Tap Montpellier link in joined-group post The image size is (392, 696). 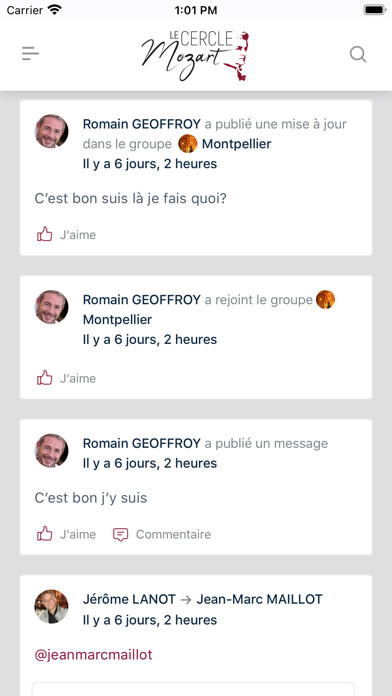[117, 320]
